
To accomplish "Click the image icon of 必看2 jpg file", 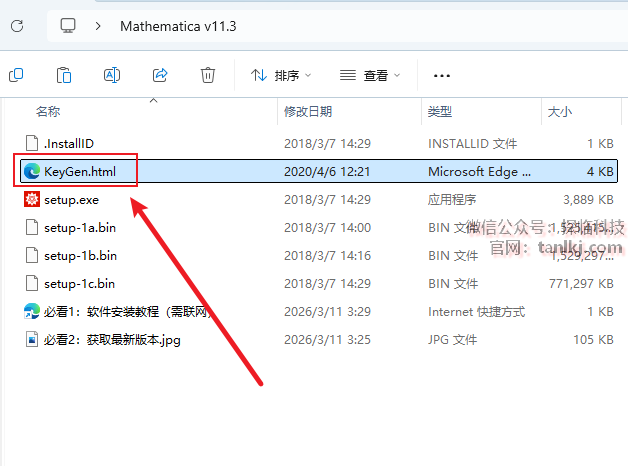I will [32, 339].
